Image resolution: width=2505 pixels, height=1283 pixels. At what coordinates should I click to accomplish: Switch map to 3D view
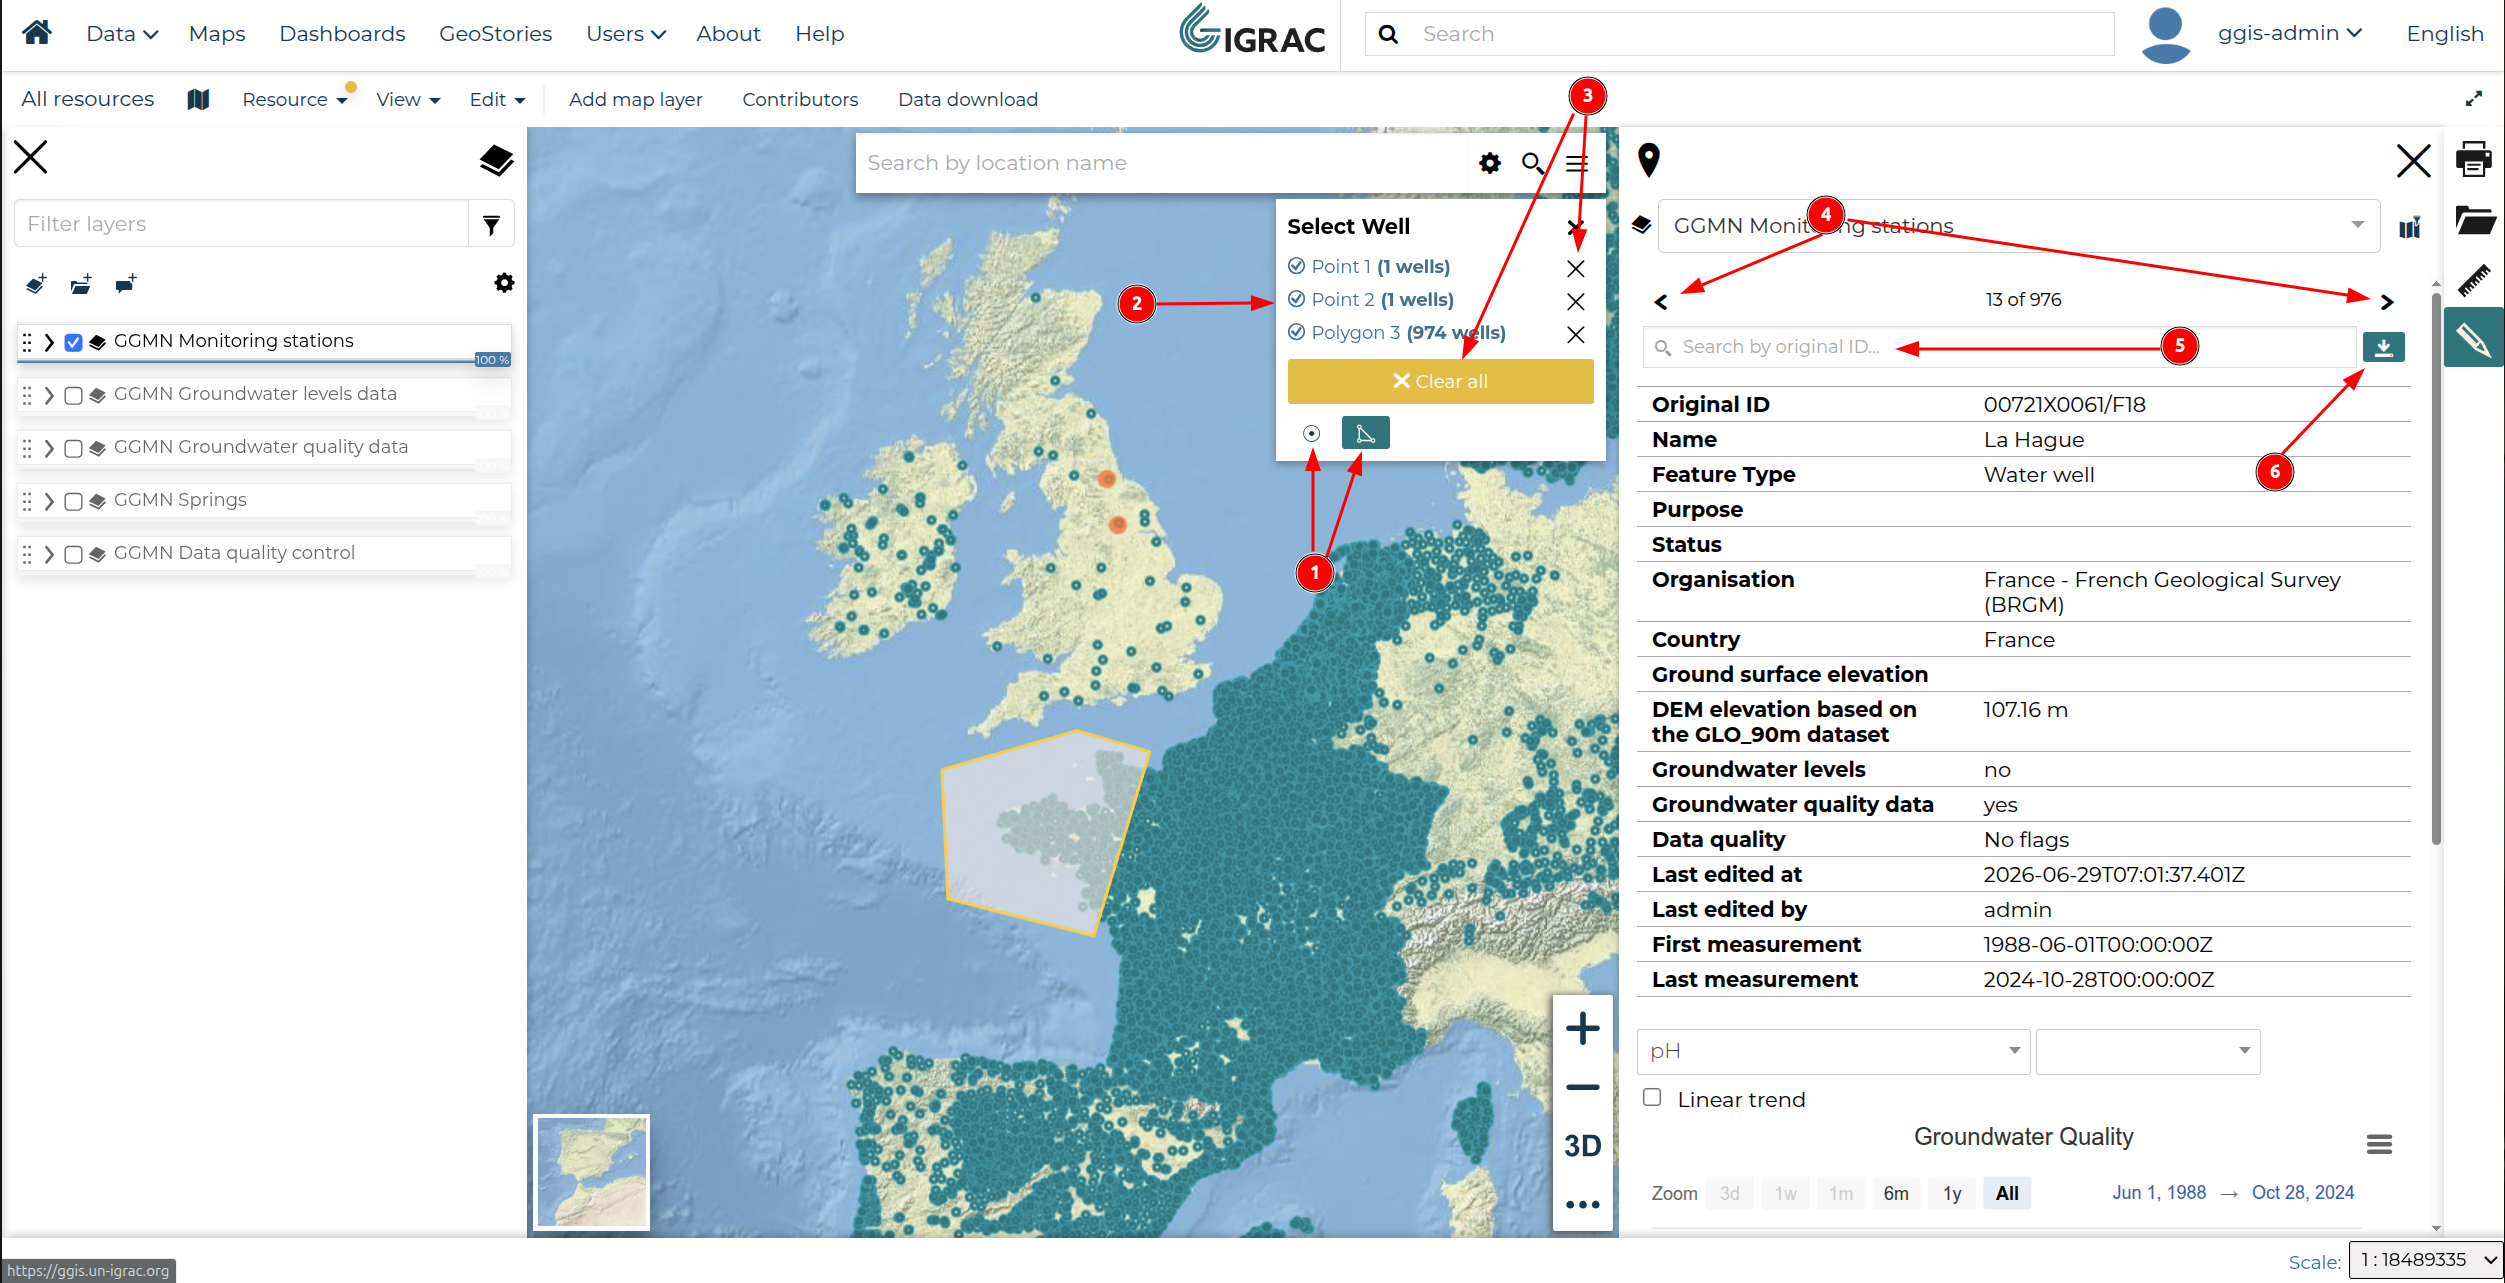tap(1582, 1146)
